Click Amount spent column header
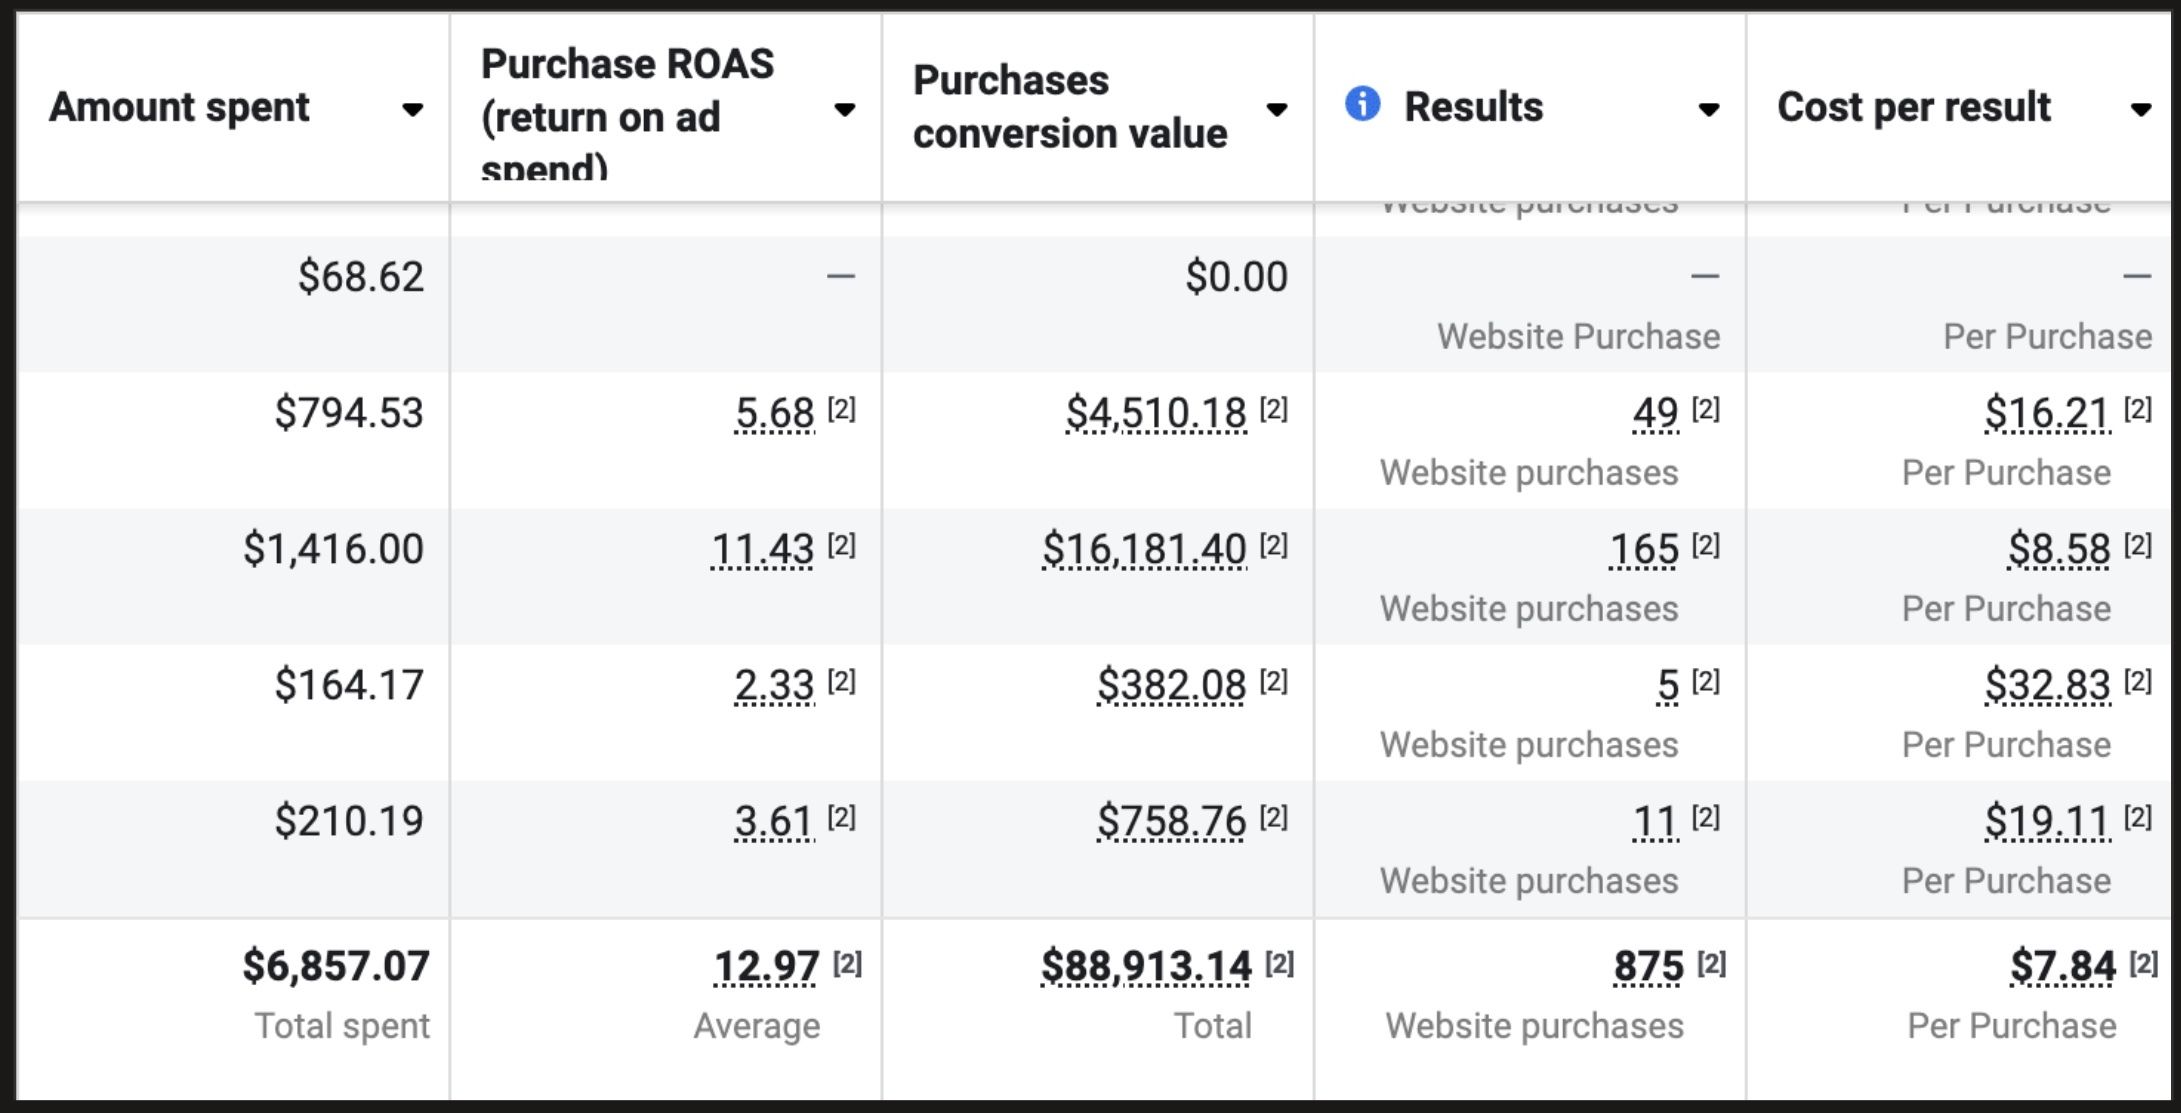This screenshot has width=2181, height=1113. pyautogui.click(x=180, y=107)
